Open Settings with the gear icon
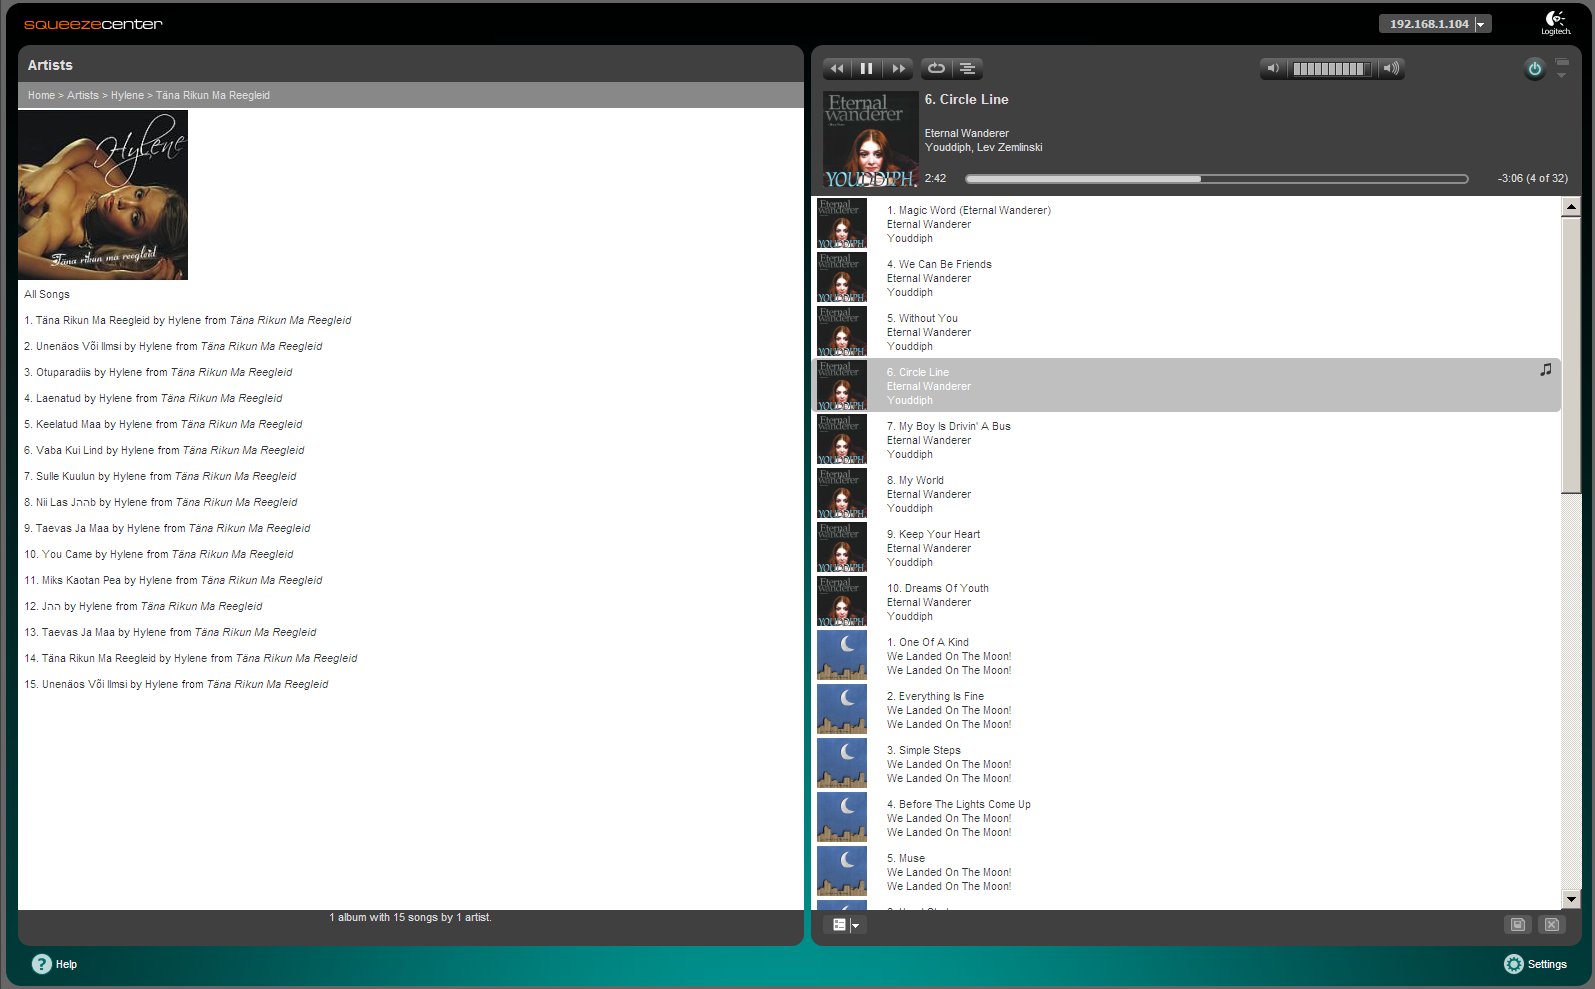The width and height of the screenshot is (1595, 989). click(x=1514, y=964)
